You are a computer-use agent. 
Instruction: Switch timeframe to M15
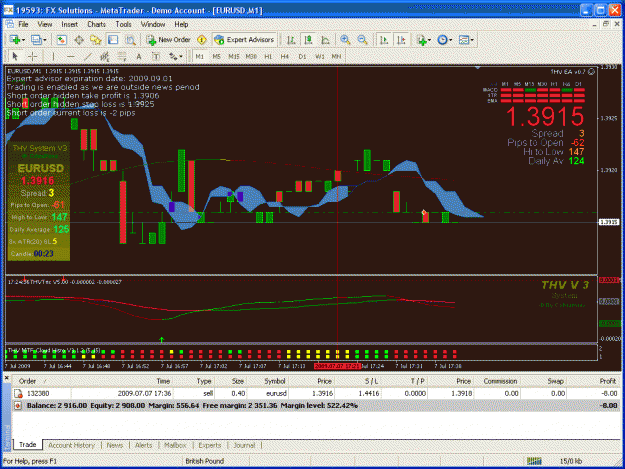point(234,57)
